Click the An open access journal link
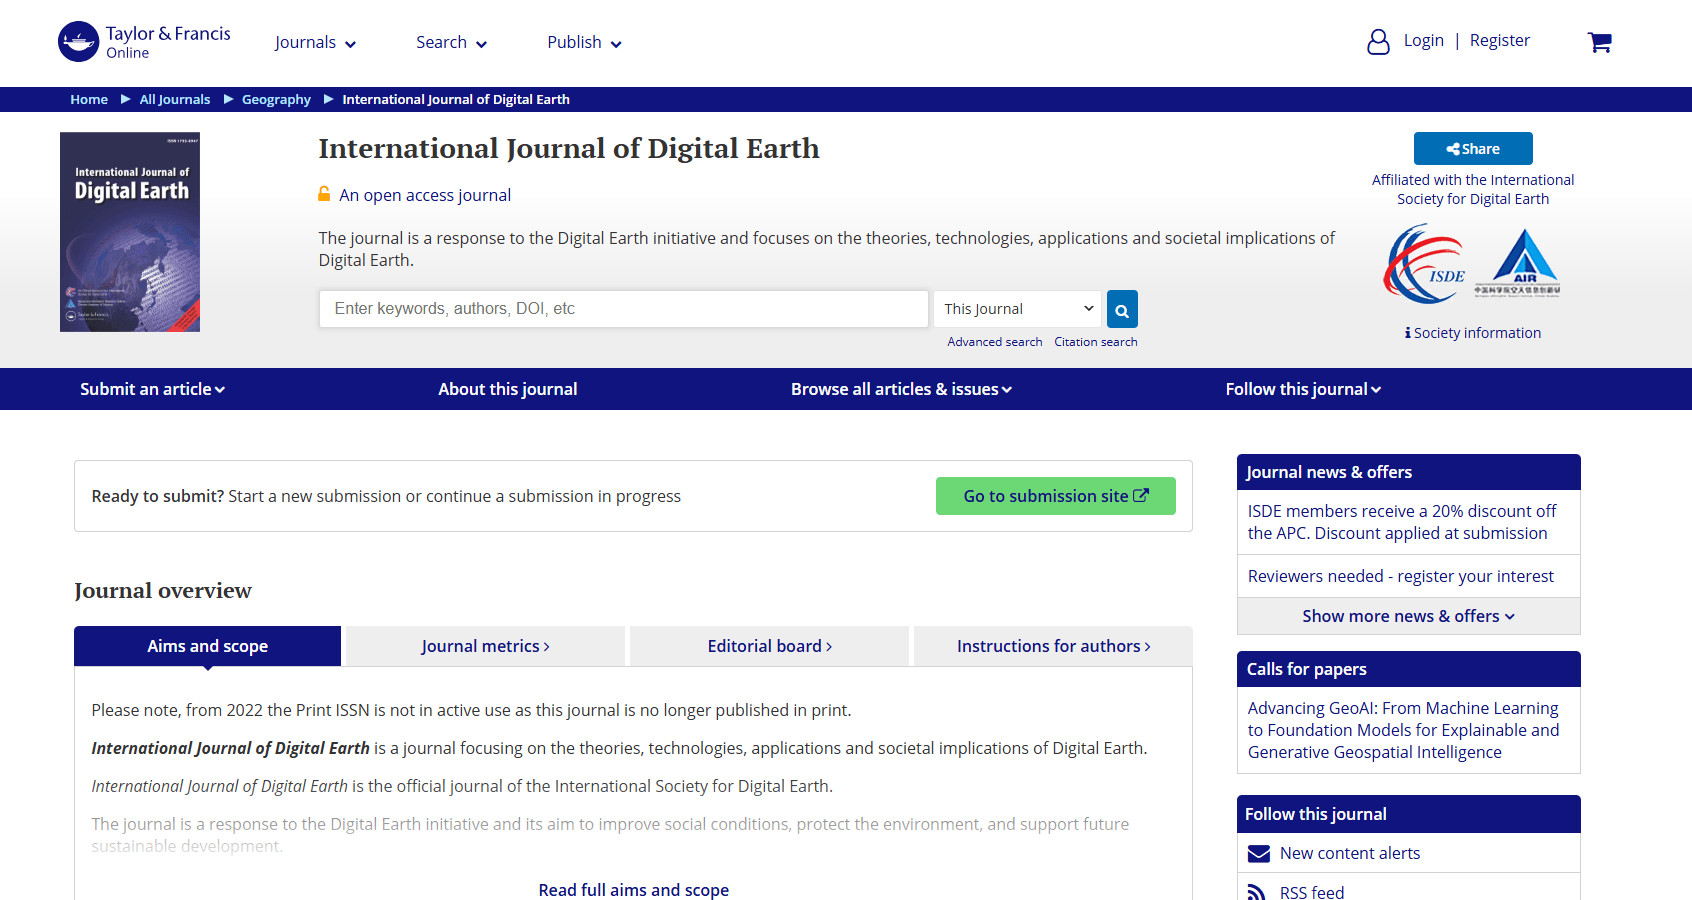1692x900 pixels. (x=425, y=195)
